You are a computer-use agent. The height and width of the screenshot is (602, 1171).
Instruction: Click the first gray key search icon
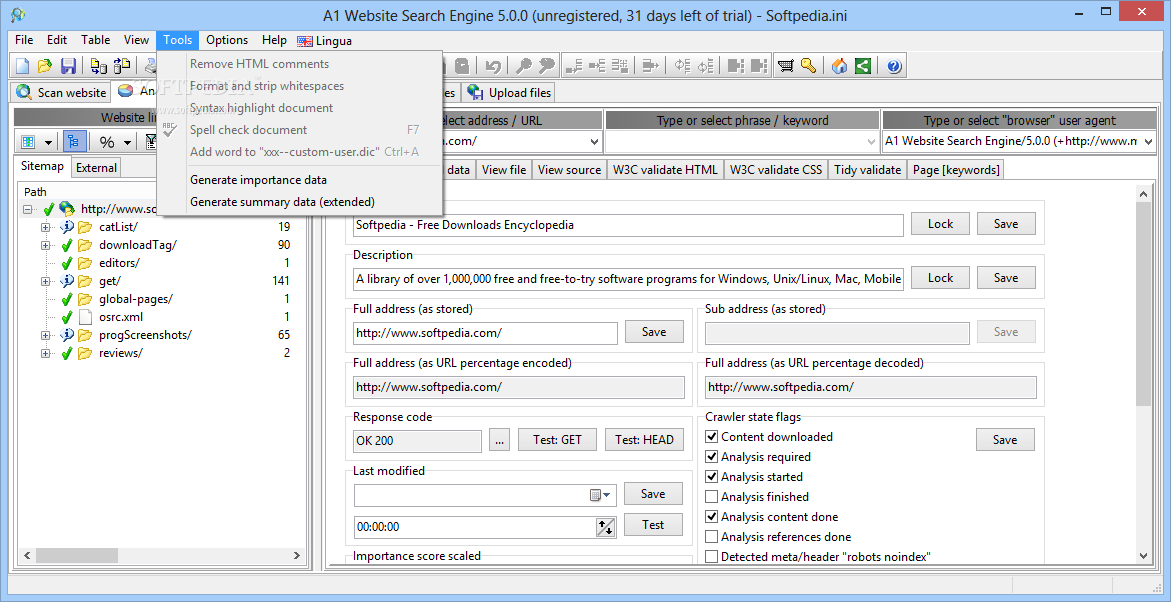tap(524, 66)
